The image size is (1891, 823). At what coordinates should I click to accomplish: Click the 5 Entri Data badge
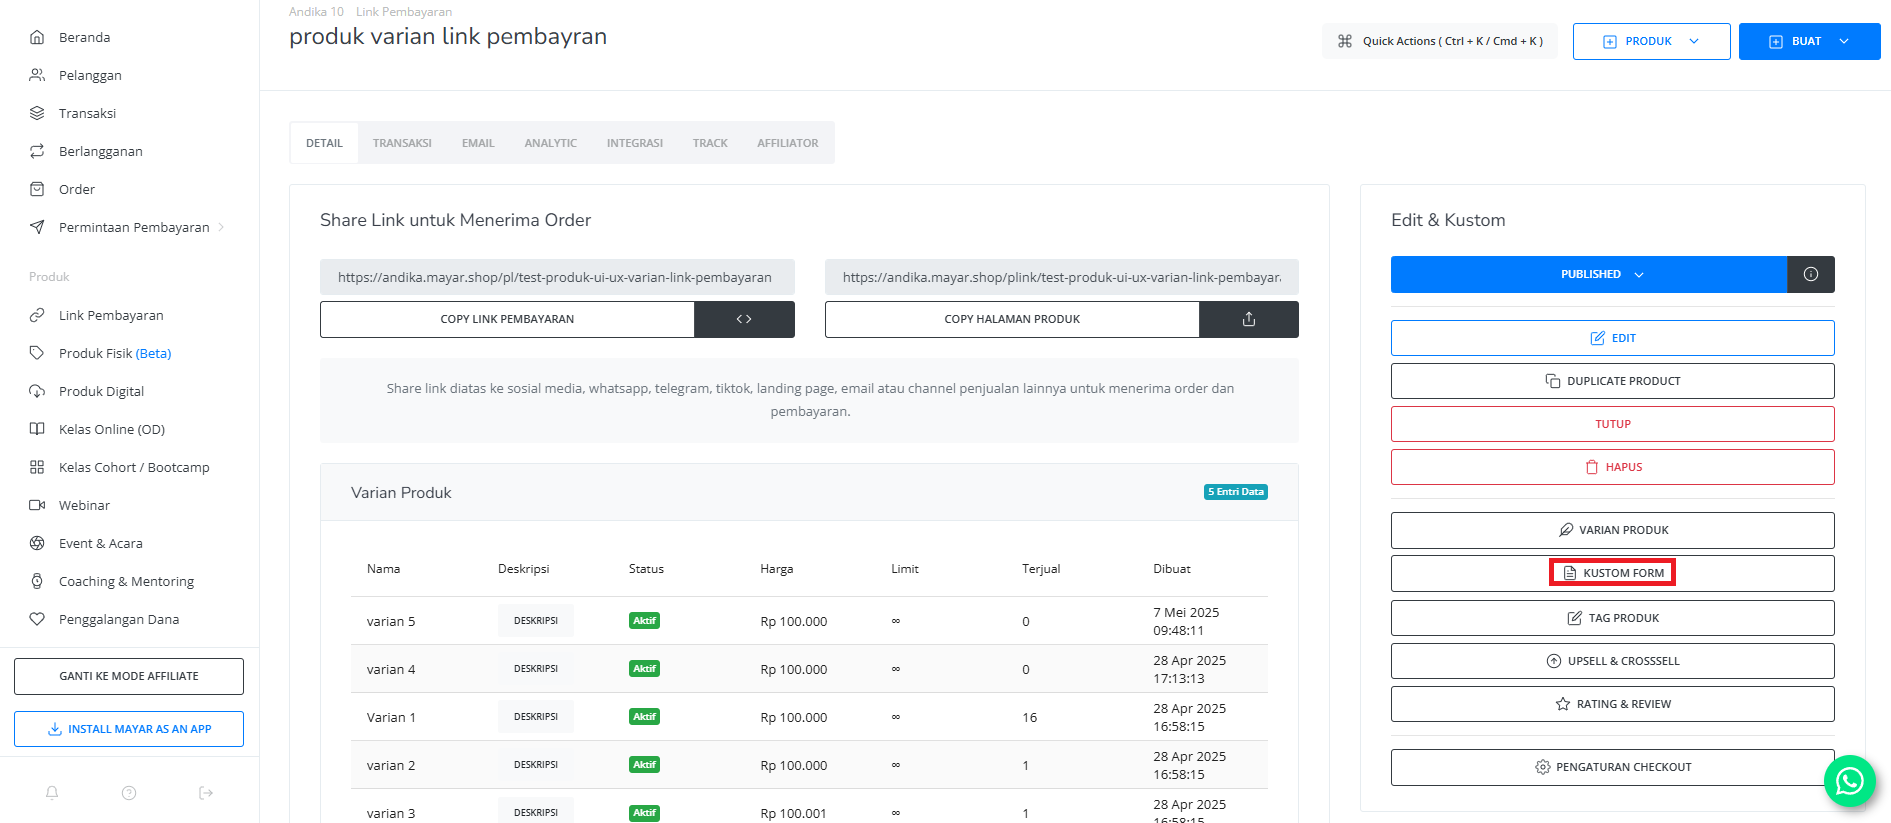1236,492
